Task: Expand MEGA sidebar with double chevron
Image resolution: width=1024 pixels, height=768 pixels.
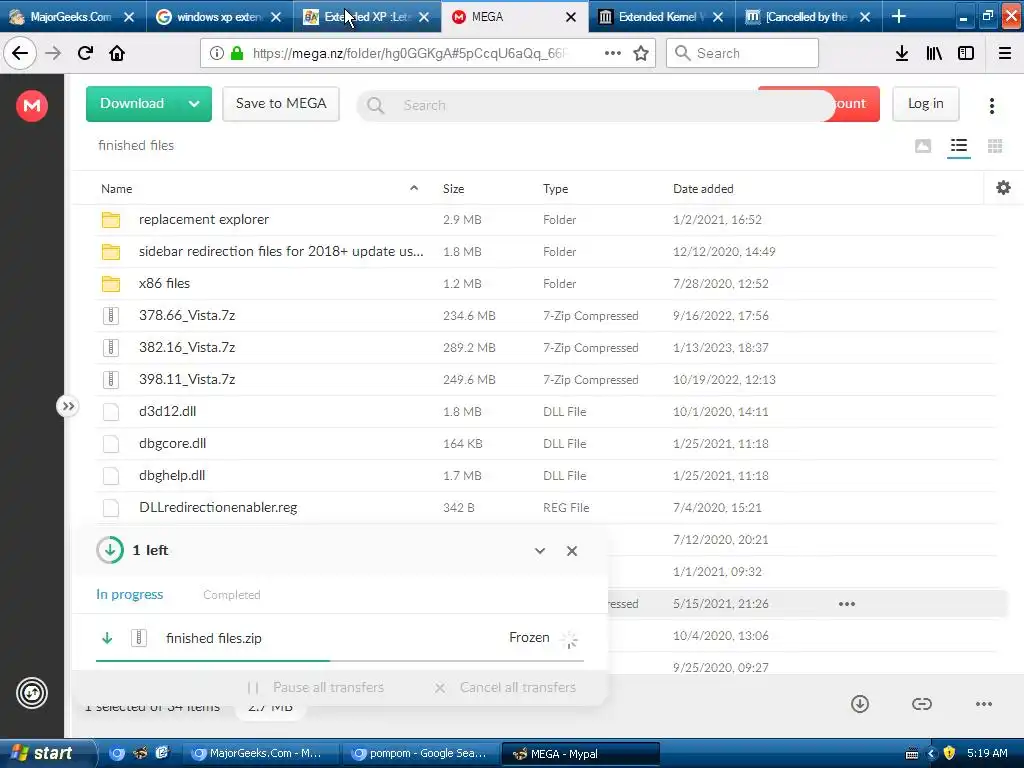Action: pyautogui.click(x=67, y=406)
